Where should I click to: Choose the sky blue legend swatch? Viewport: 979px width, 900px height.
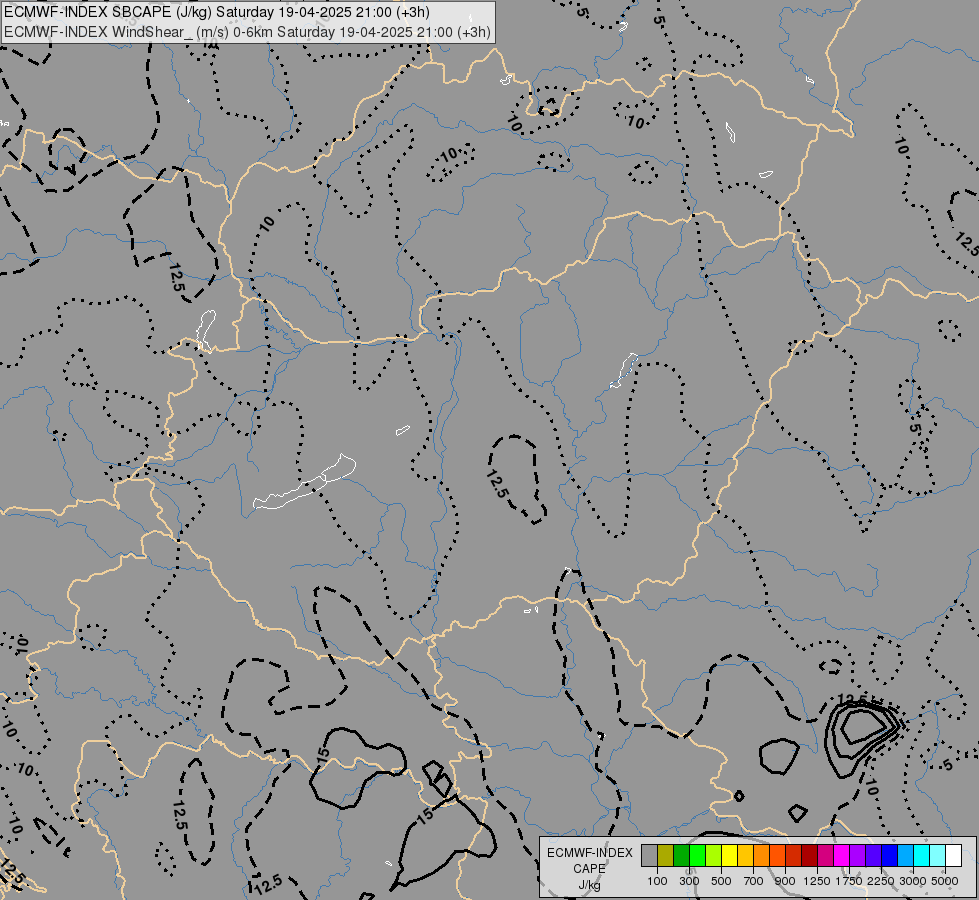906,855
